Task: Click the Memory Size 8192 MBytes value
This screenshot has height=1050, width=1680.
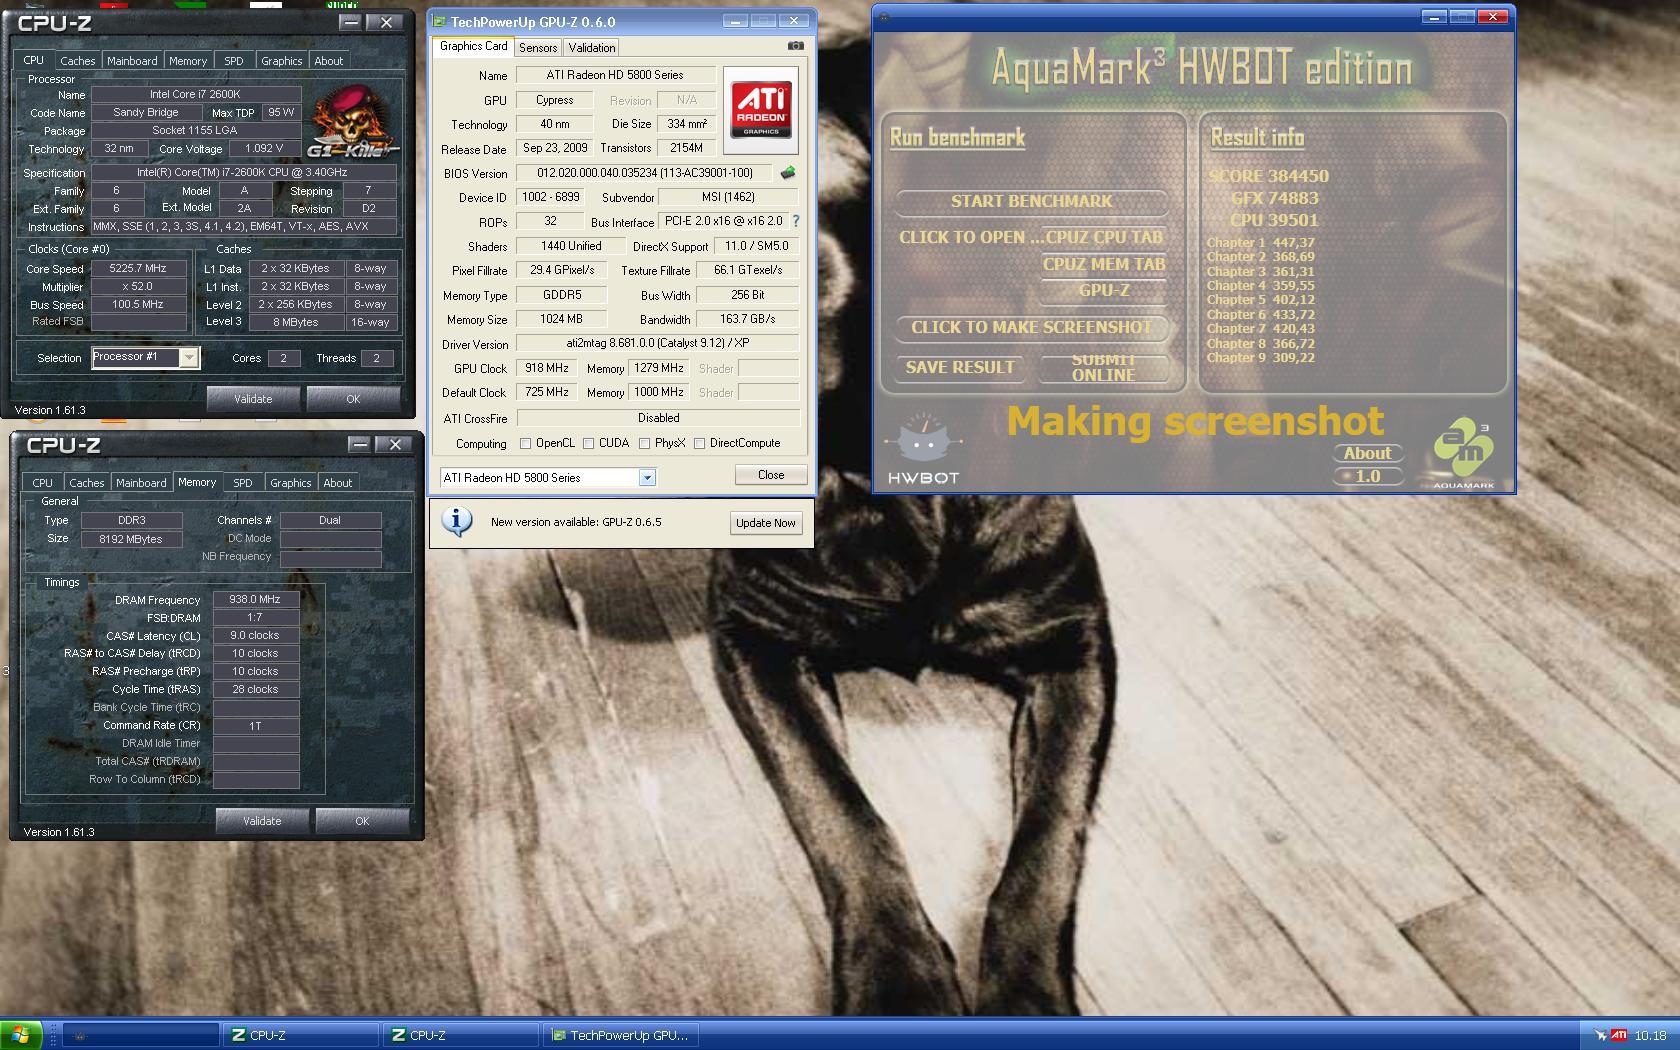Action: [131, 538]
